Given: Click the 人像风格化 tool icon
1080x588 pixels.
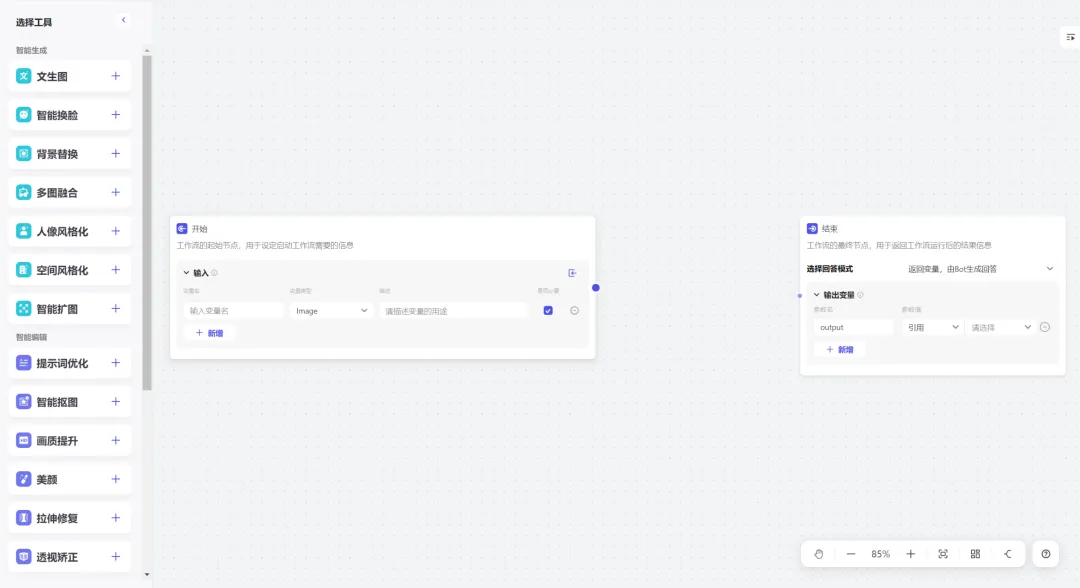Looking at the screenshot, I should coord(23,231).
